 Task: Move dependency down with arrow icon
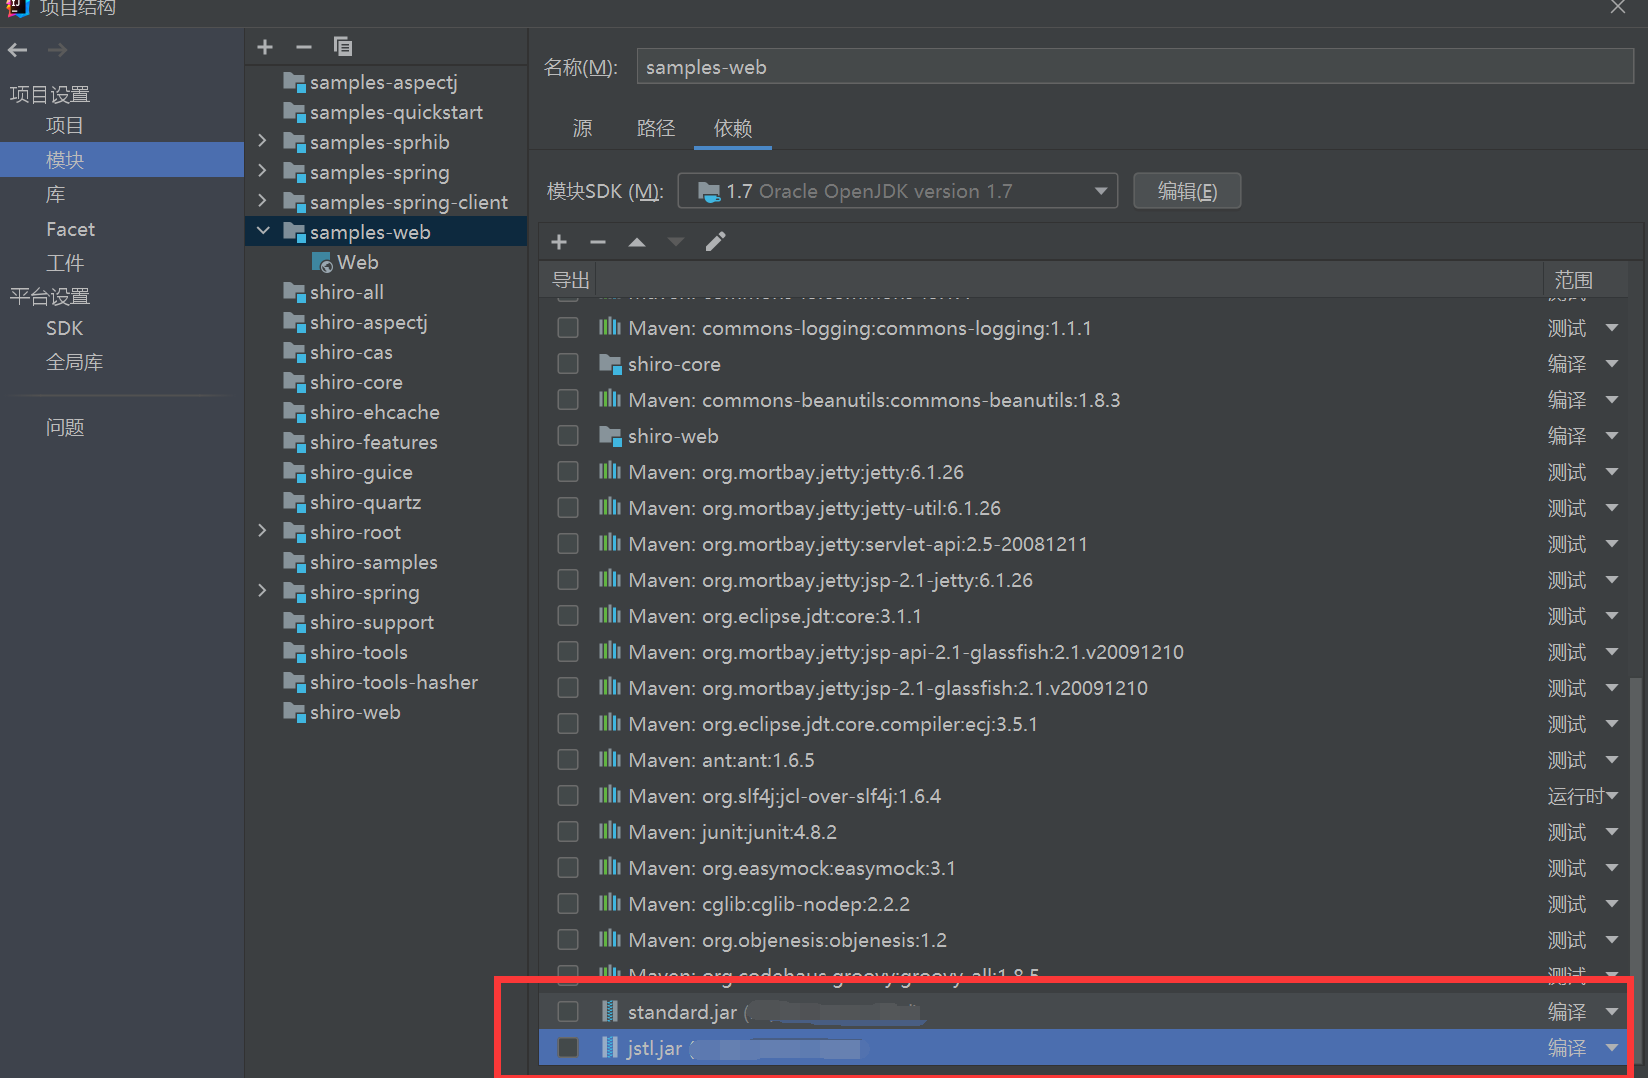coord(676,242)
